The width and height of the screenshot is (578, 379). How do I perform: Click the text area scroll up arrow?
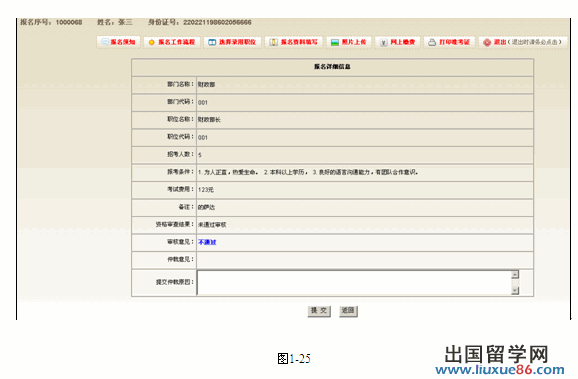point(515,274)
